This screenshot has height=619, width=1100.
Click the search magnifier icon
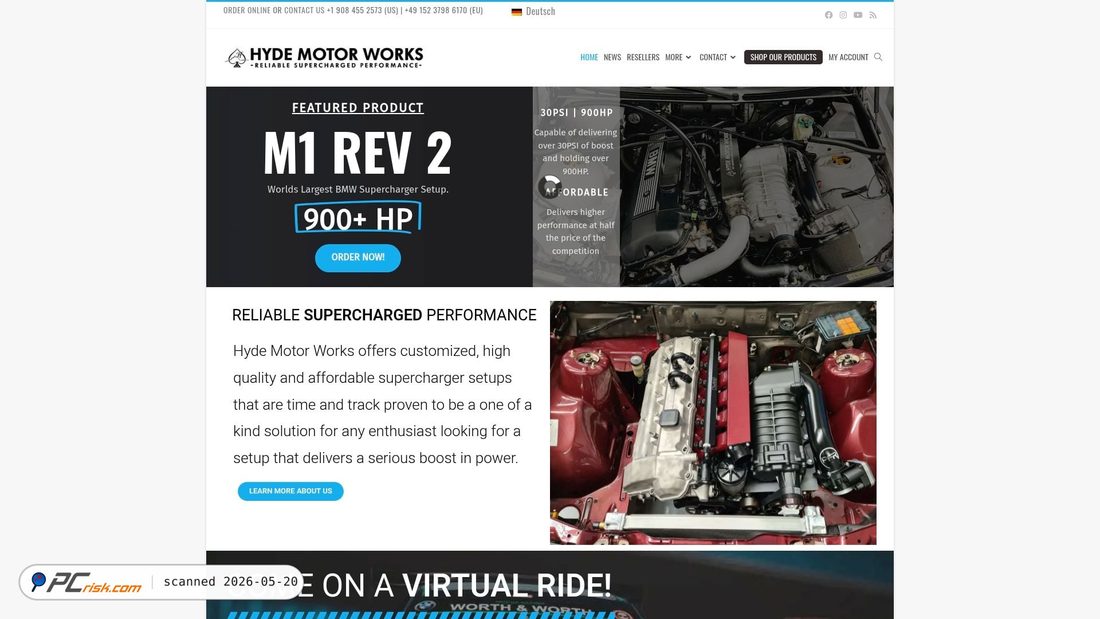tap(878, 57)
